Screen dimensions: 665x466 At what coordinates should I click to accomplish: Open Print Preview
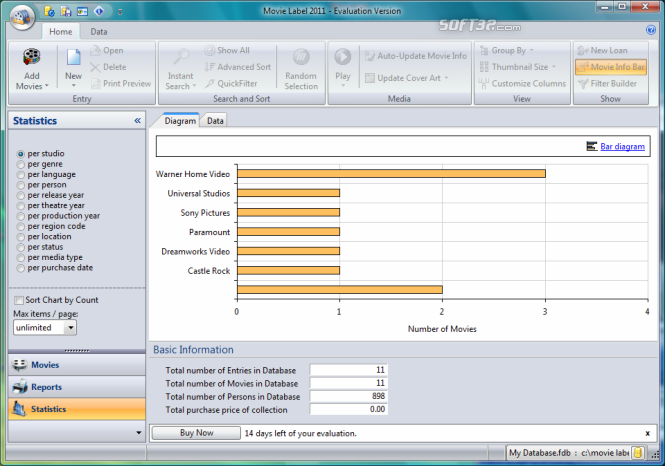pyautogui.click(x=121, y=84)
